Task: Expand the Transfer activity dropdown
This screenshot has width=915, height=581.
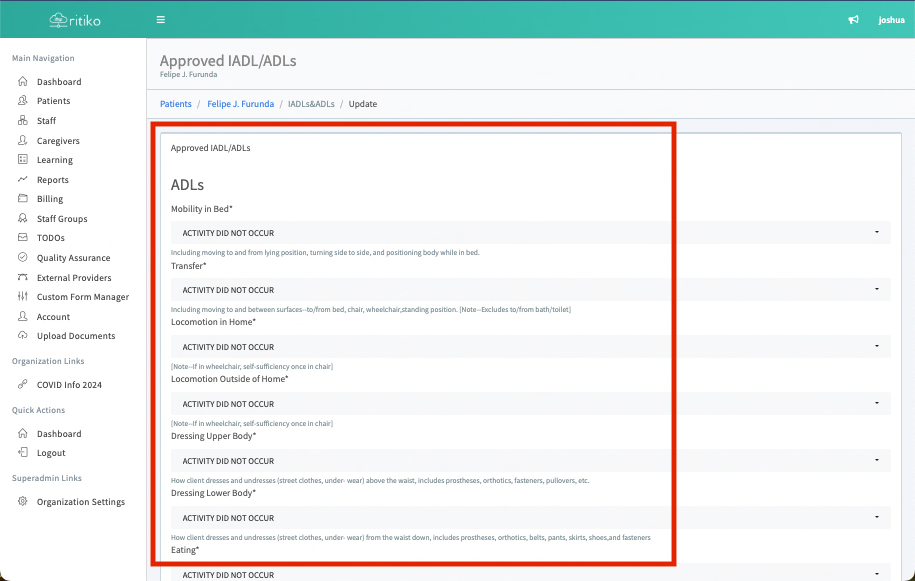Action: pyautogui.click(x=529, y=290)
